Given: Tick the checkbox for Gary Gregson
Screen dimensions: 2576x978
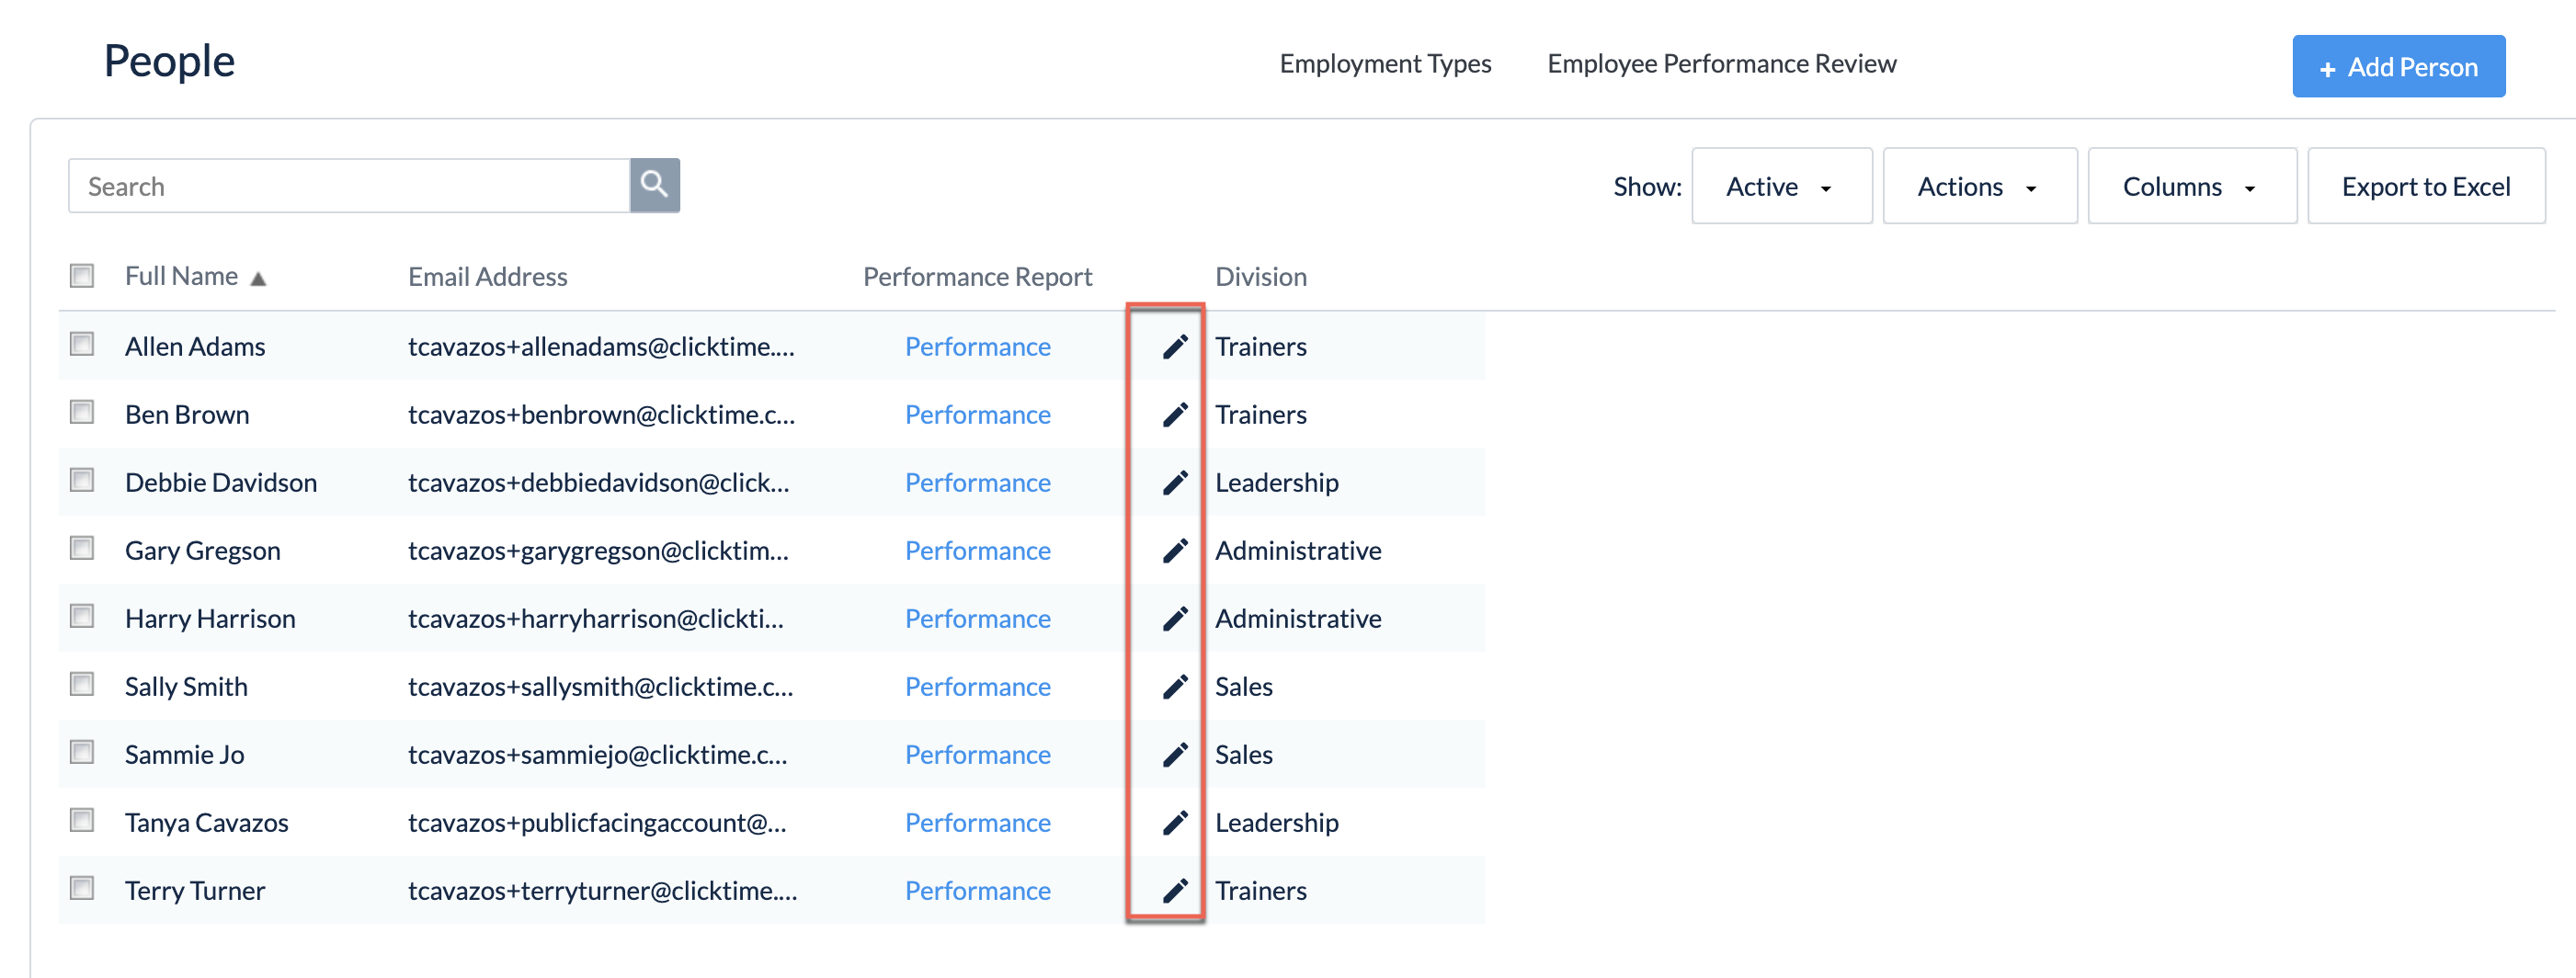Looking at the screenshot, I should point(82,548).
